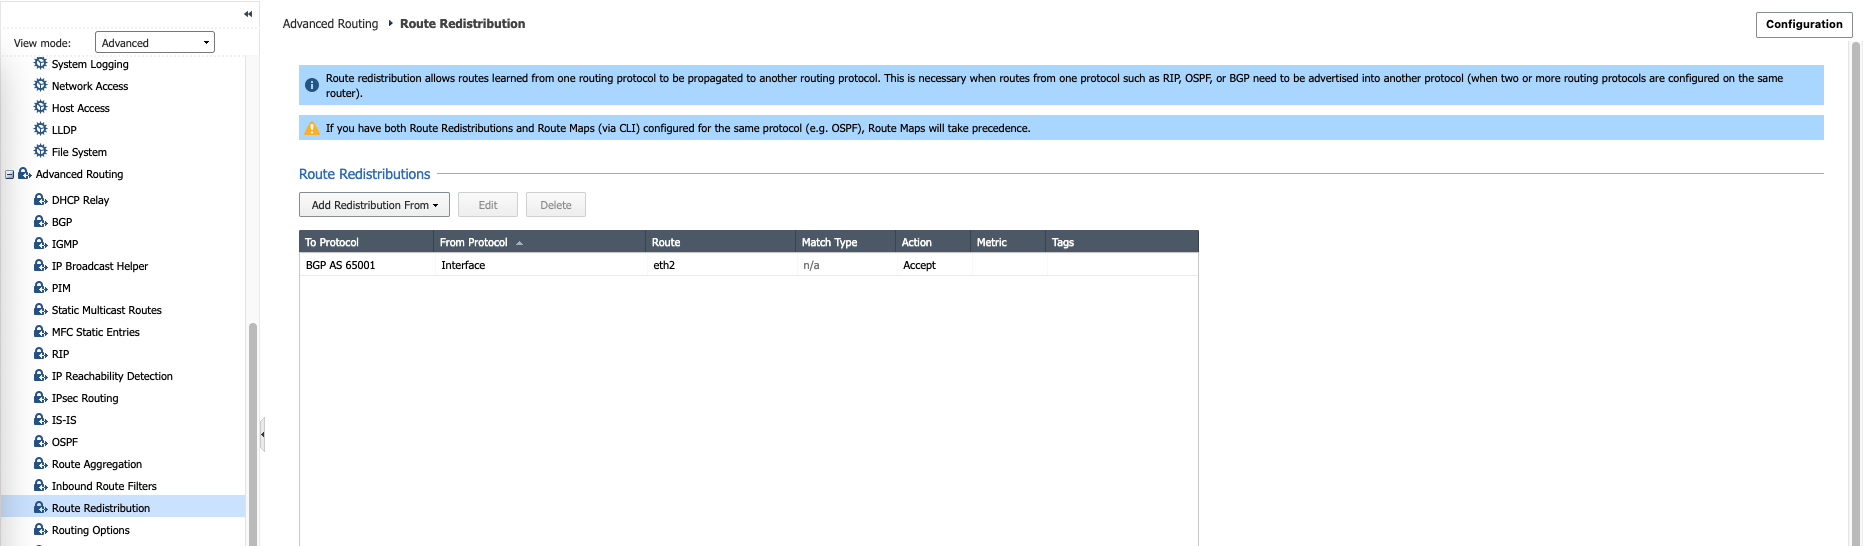Click the Edit button

coord(488,205)
